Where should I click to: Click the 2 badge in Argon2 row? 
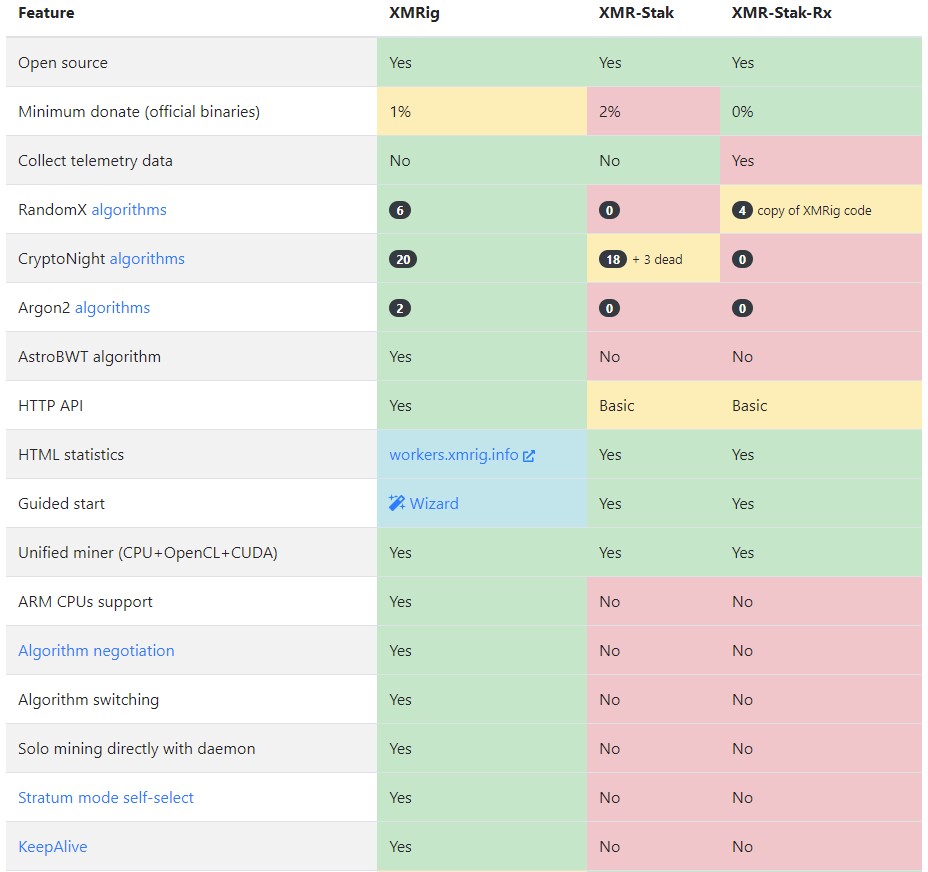400,308
